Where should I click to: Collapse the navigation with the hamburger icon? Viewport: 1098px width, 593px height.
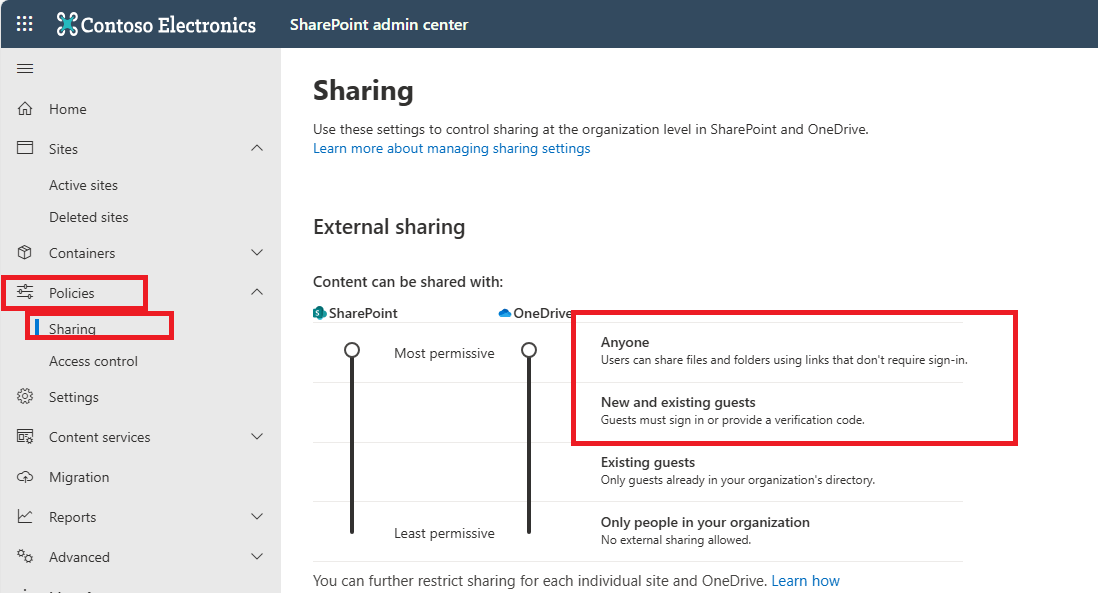pos(25,68)
